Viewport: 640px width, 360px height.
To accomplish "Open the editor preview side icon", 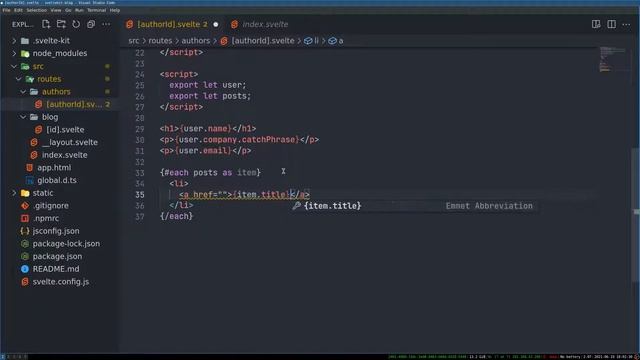I will [596, 24].
